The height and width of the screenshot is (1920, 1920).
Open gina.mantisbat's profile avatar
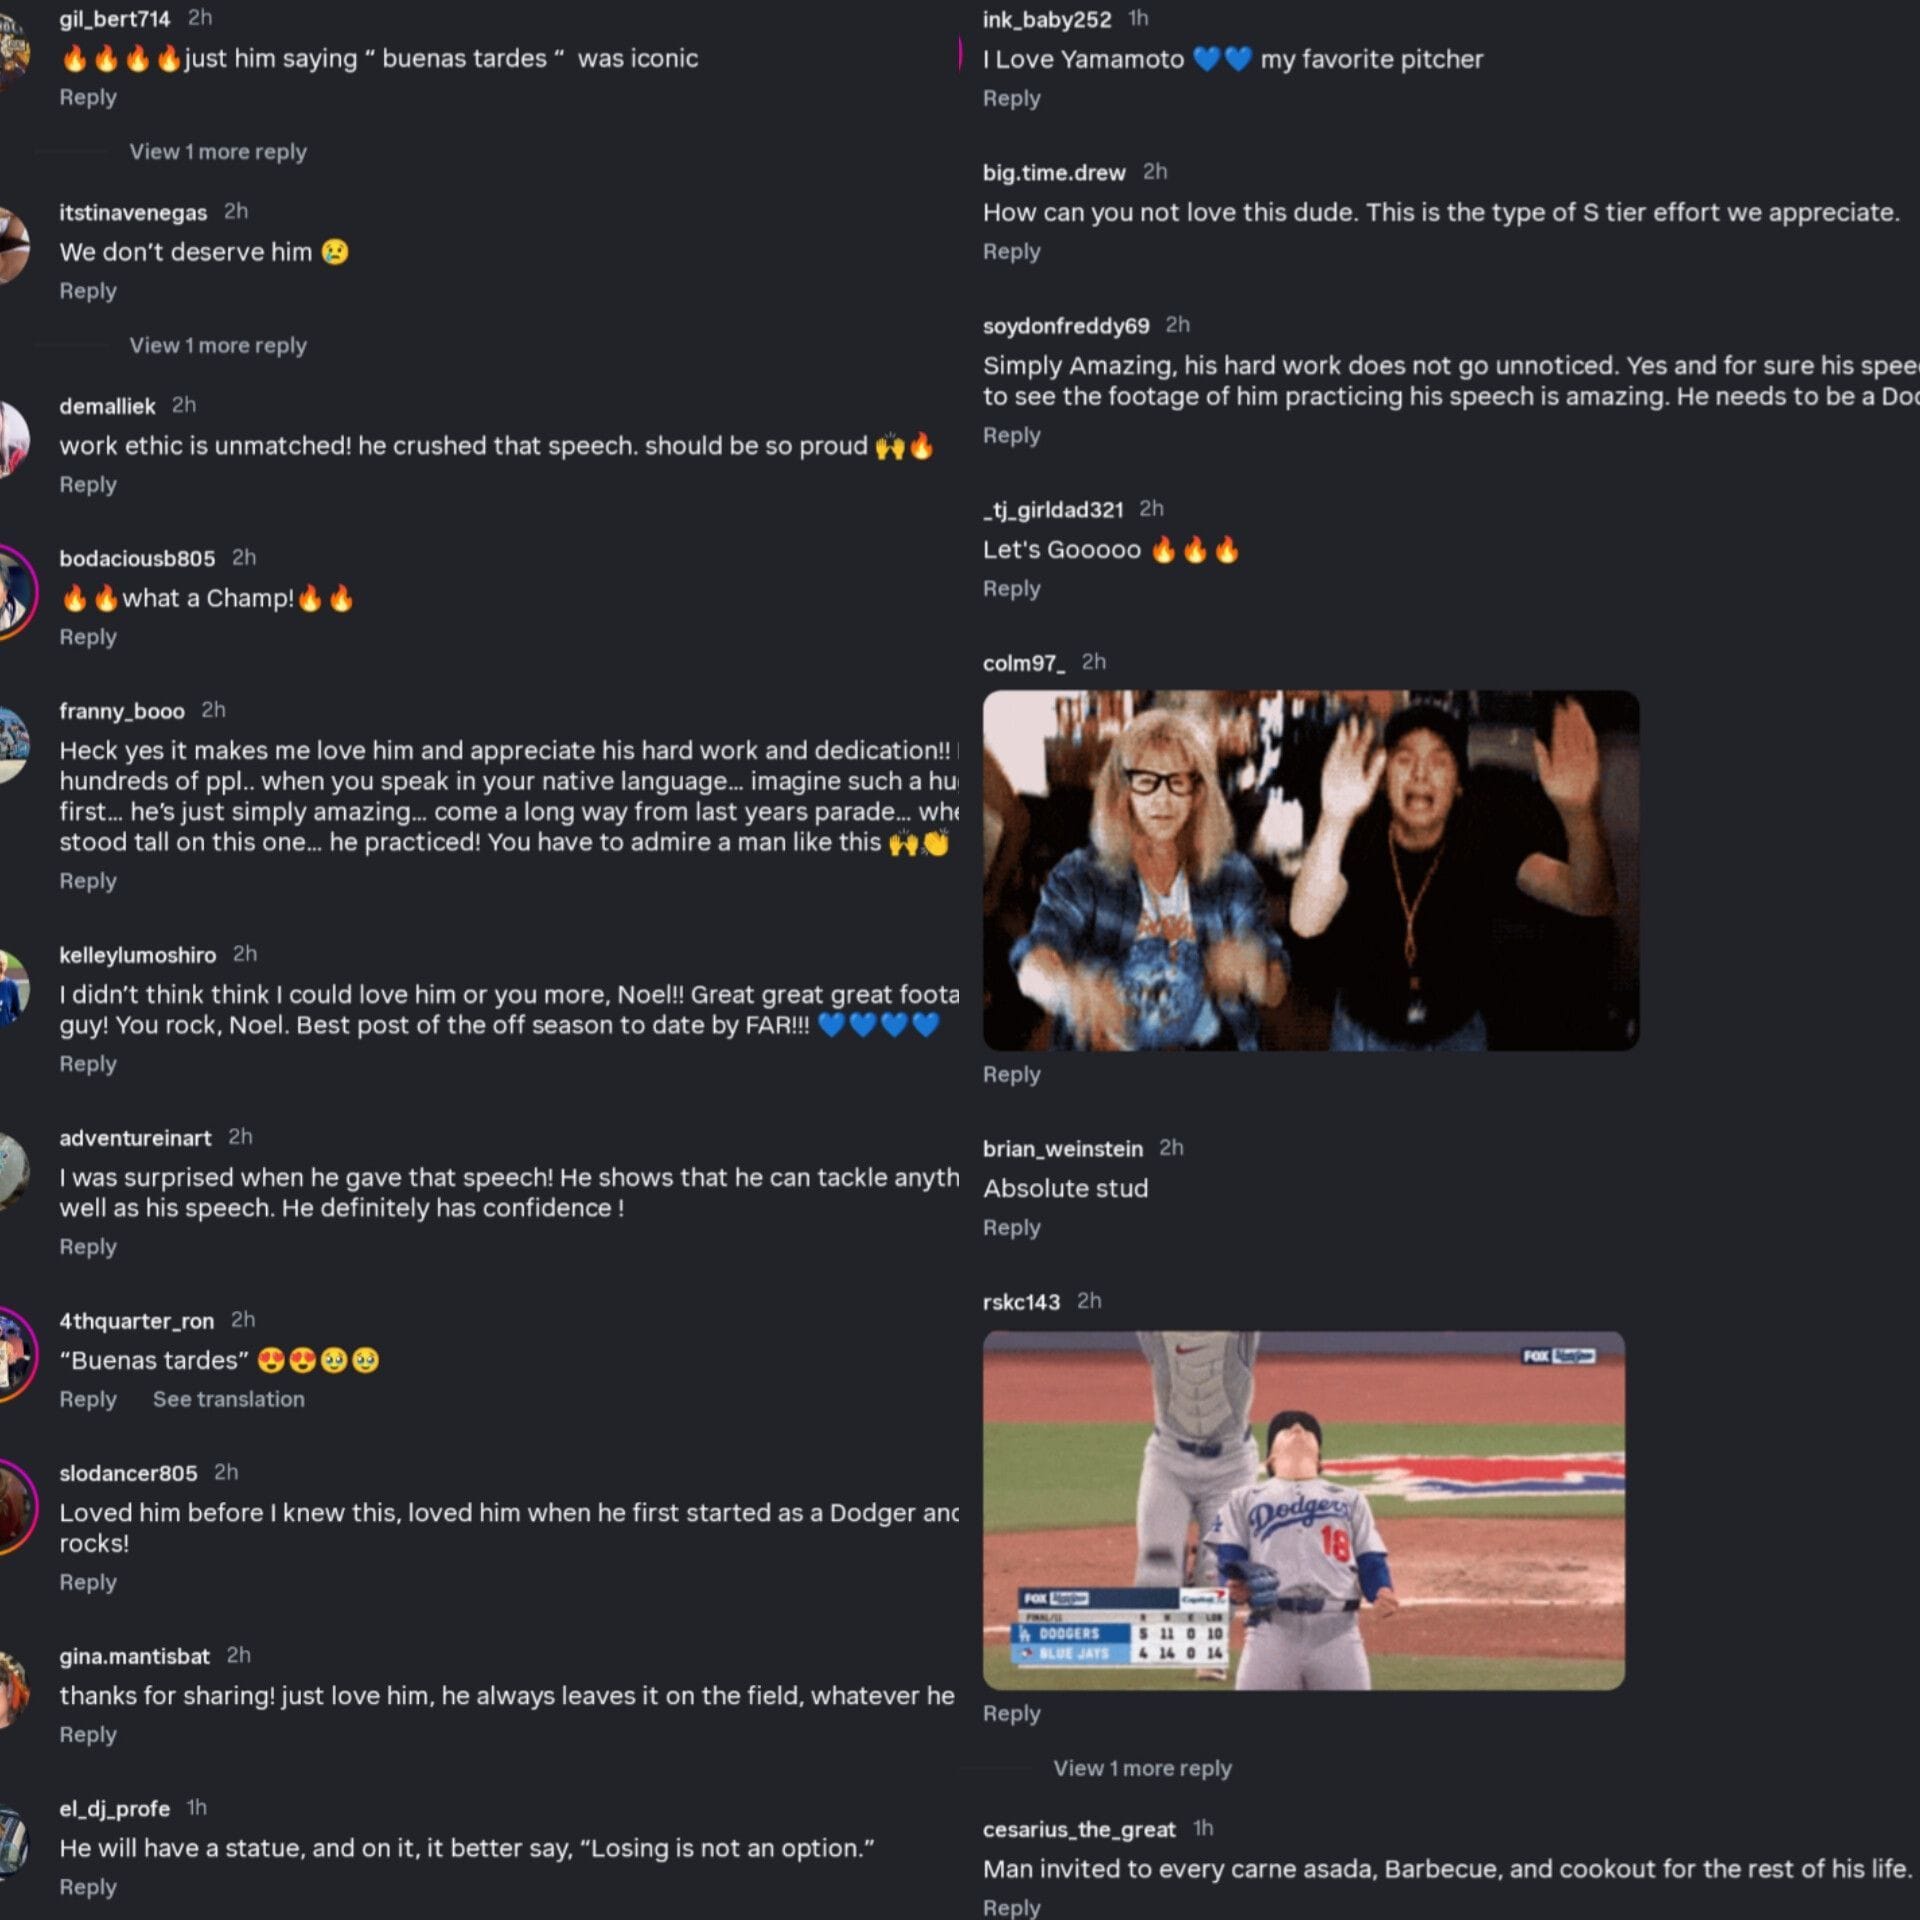pos(12,1690)
